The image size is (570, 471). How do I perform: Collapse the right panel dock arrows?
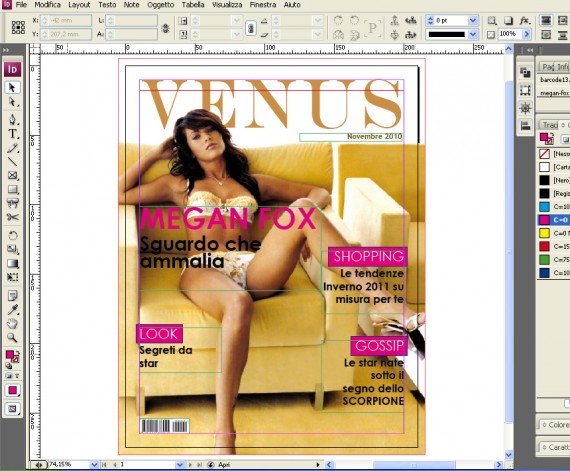pyautogui.click(x=530, y=50)
